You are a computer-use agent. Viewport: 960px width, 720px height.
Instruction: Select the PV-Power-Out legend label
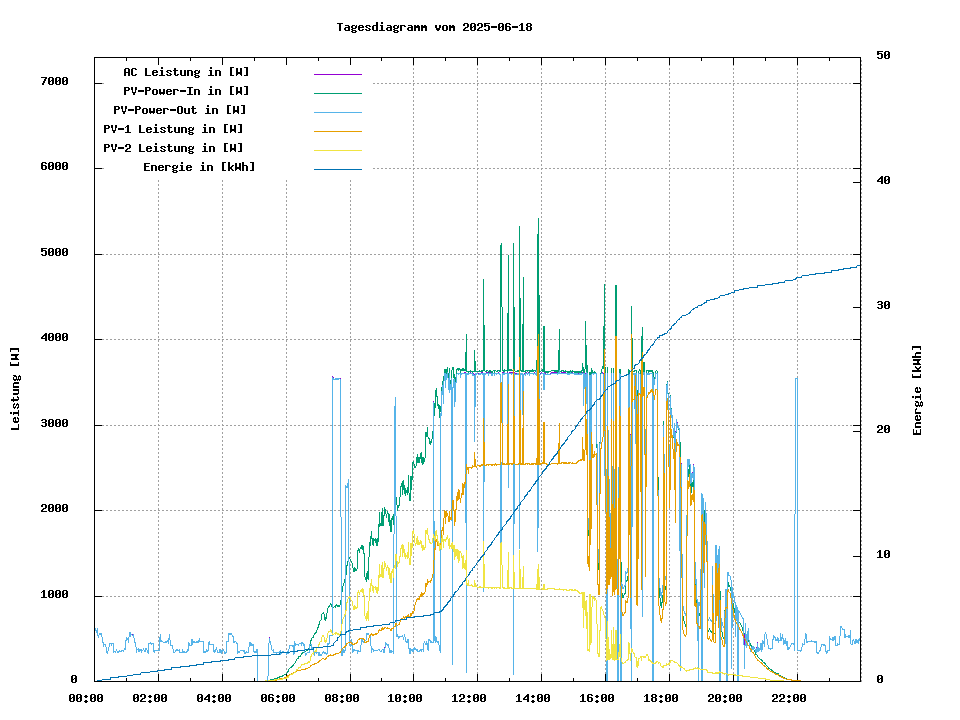pyautogui.click(x=180, y=110)
